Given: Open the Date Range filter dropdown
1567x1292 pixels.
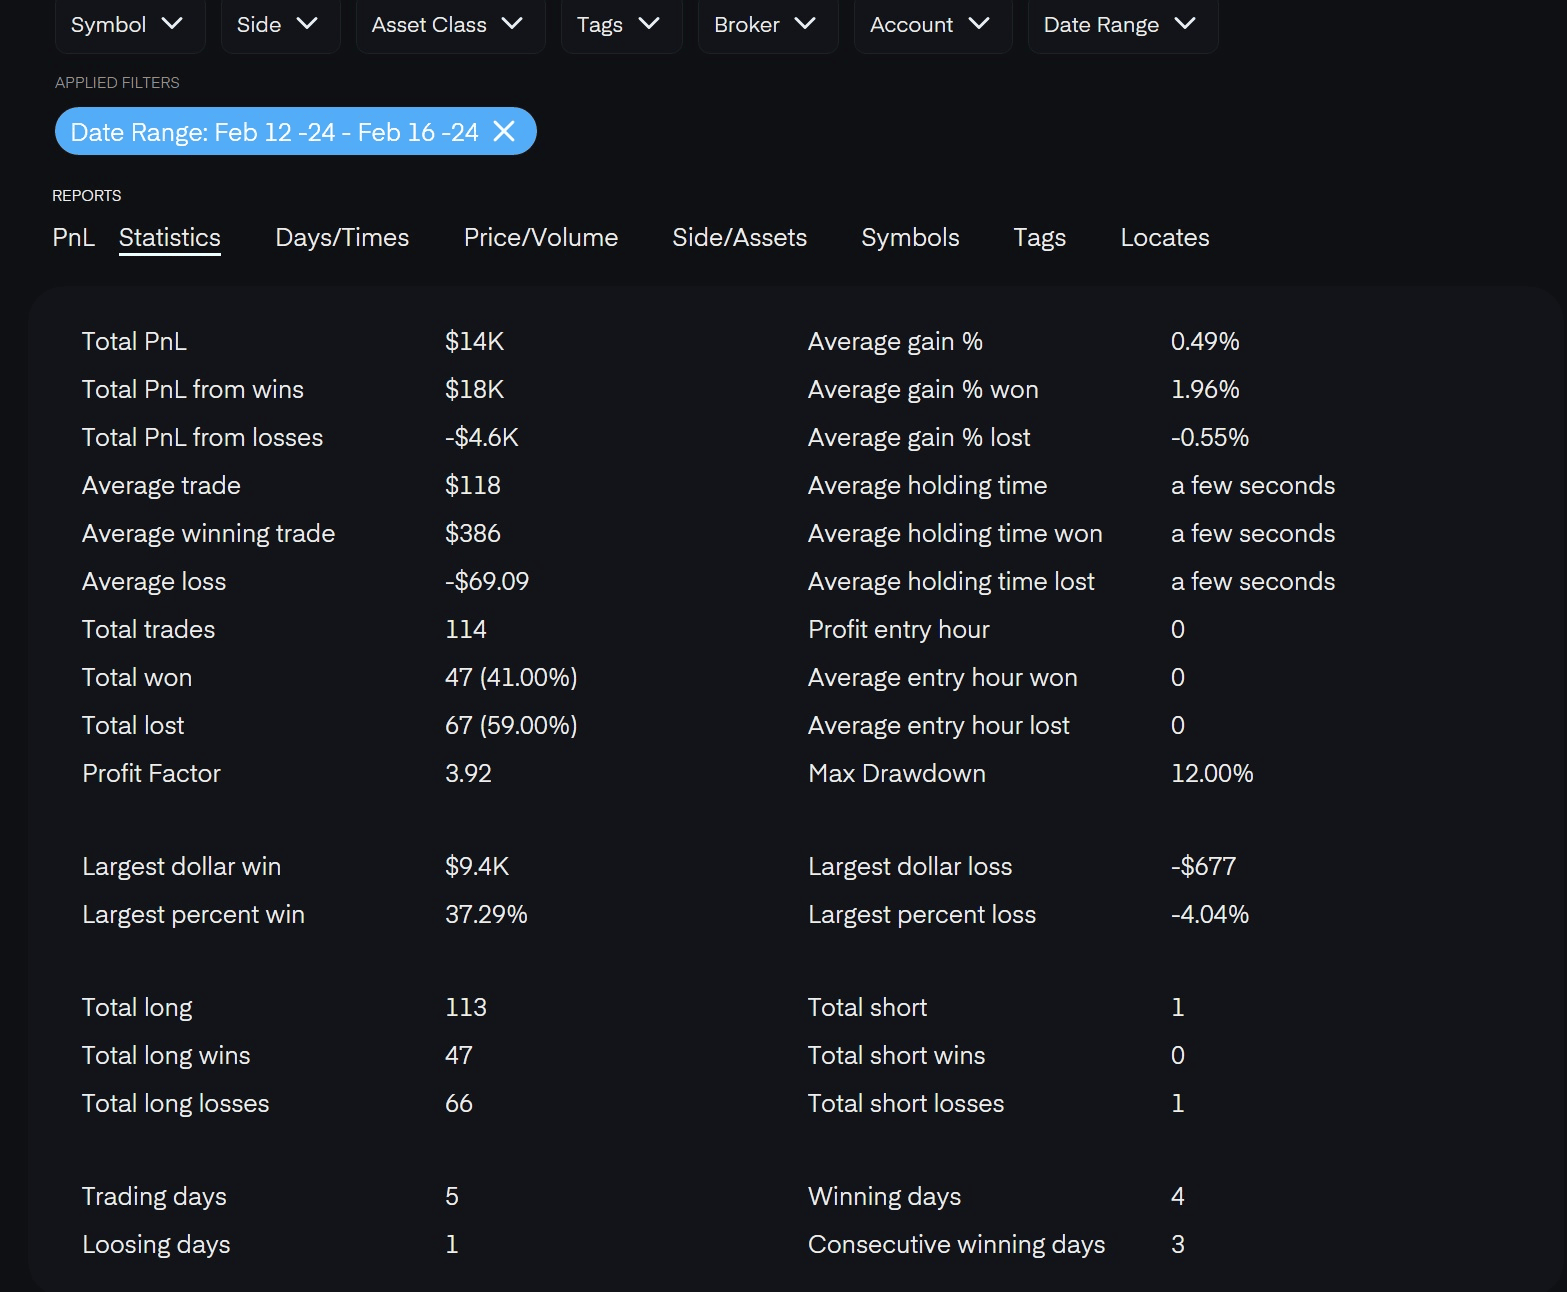Looking at the screenshot, I should [1120, 25].
